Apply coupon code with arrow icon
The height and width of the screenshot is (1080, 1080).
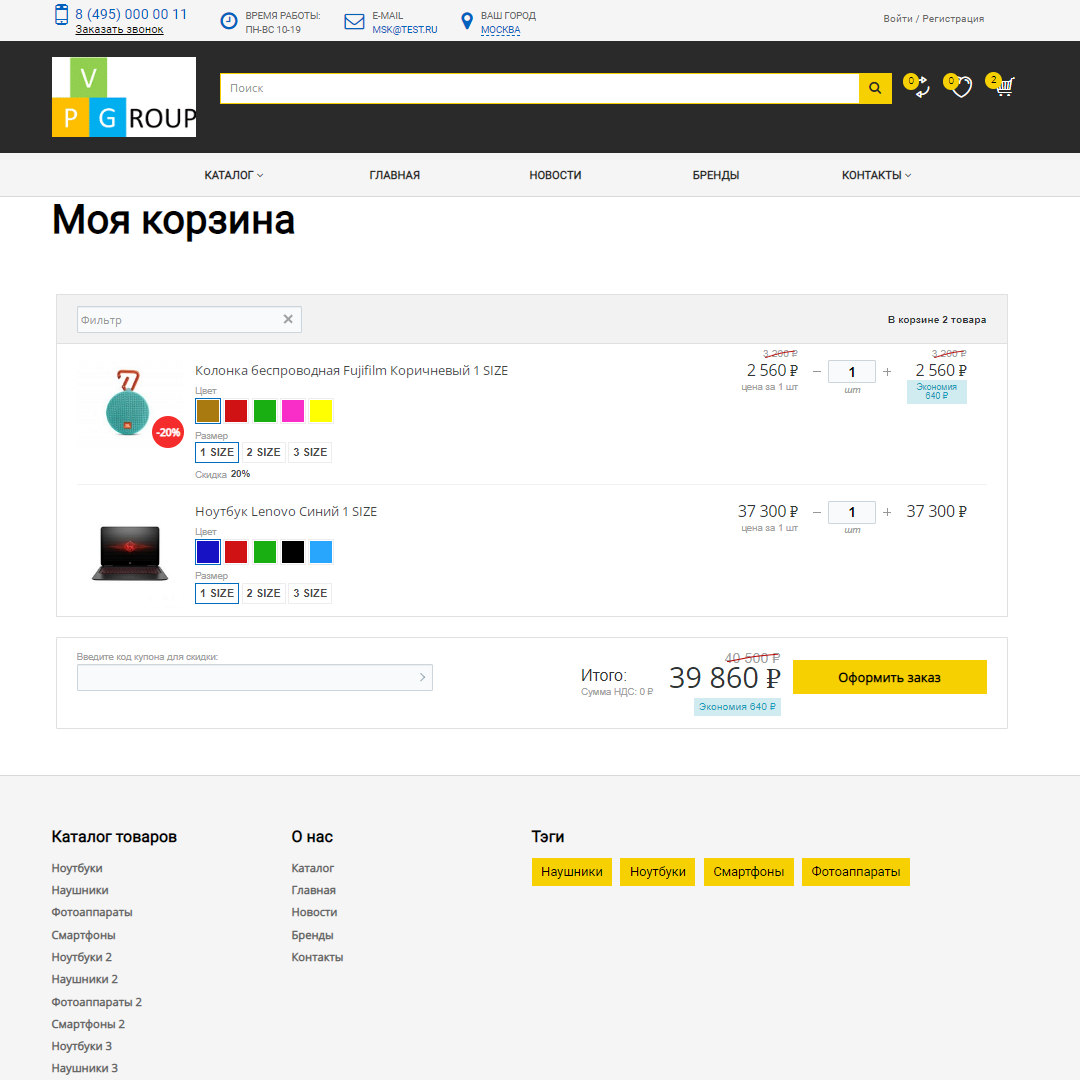click(x=422, y=678)
